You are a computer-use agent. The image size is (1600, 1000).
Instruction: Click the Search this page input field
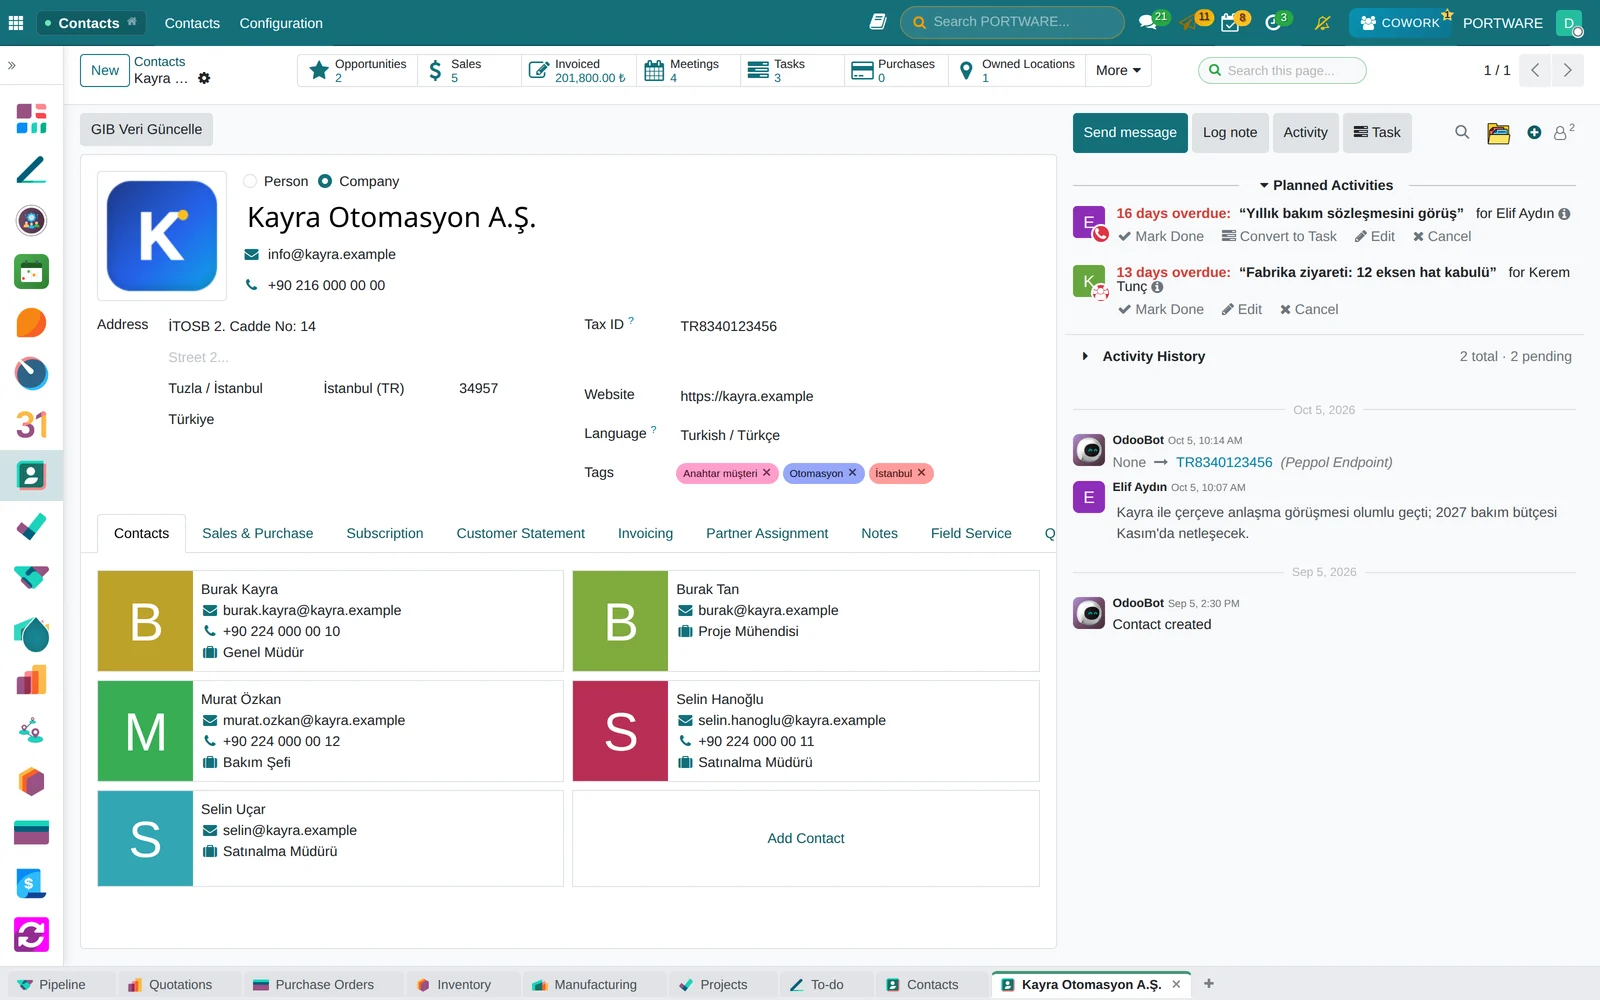pyautogui.click(x=1282, y=70)
